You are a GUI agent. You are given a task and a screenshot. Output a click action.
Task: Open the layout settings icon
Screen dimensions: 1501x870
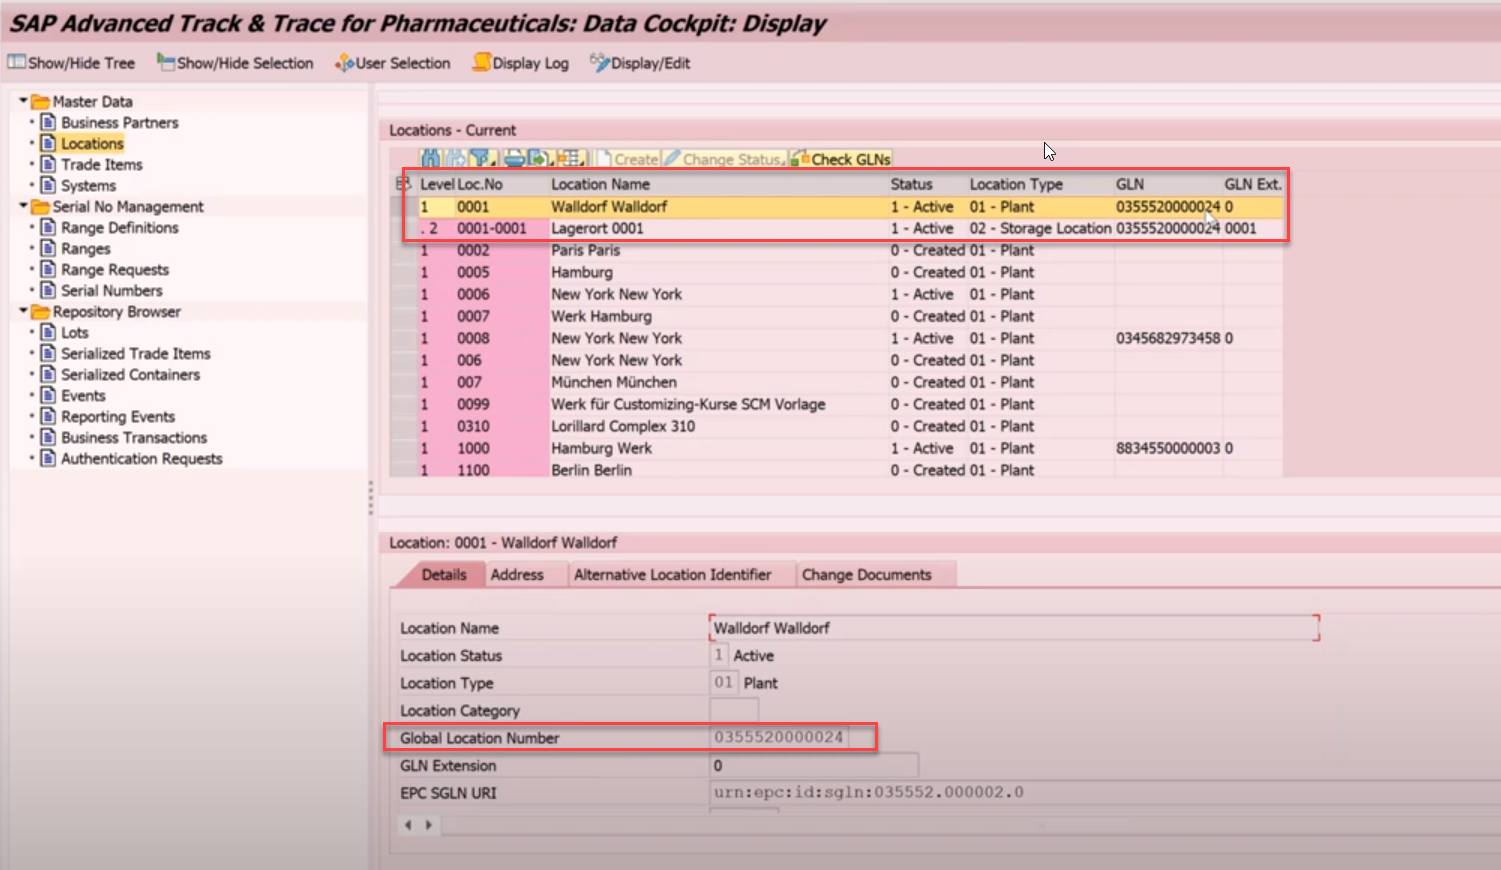[x=571, y=158]
